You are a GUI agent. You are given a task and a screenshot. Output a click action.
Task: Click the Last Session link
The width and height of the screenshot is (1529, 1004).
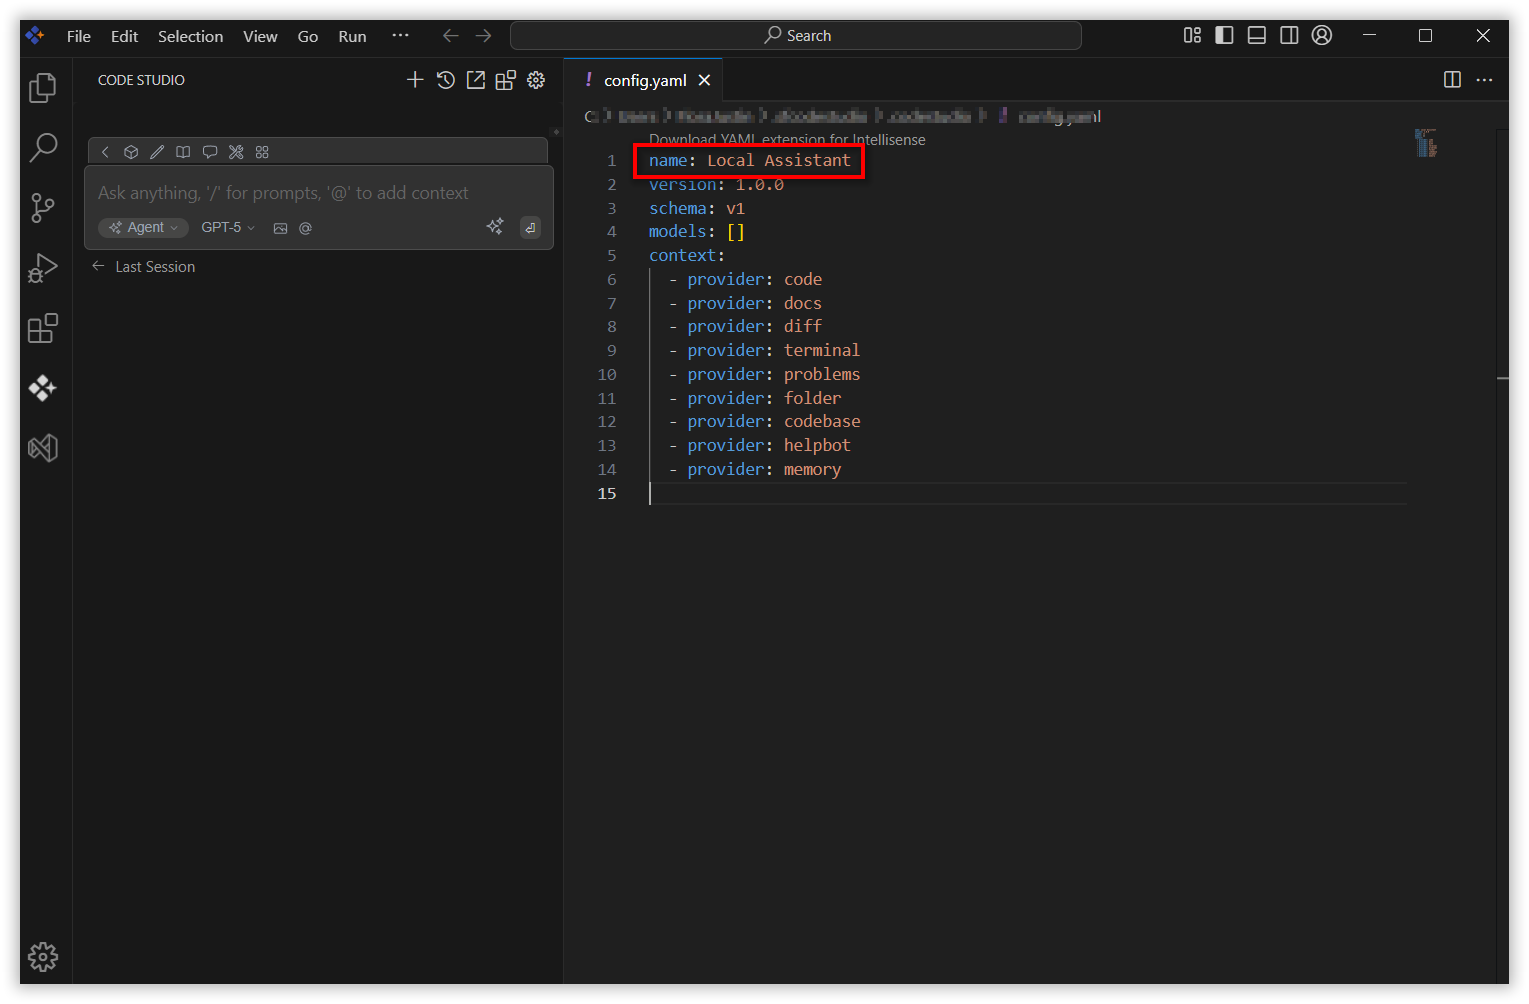tap(154, 267)
